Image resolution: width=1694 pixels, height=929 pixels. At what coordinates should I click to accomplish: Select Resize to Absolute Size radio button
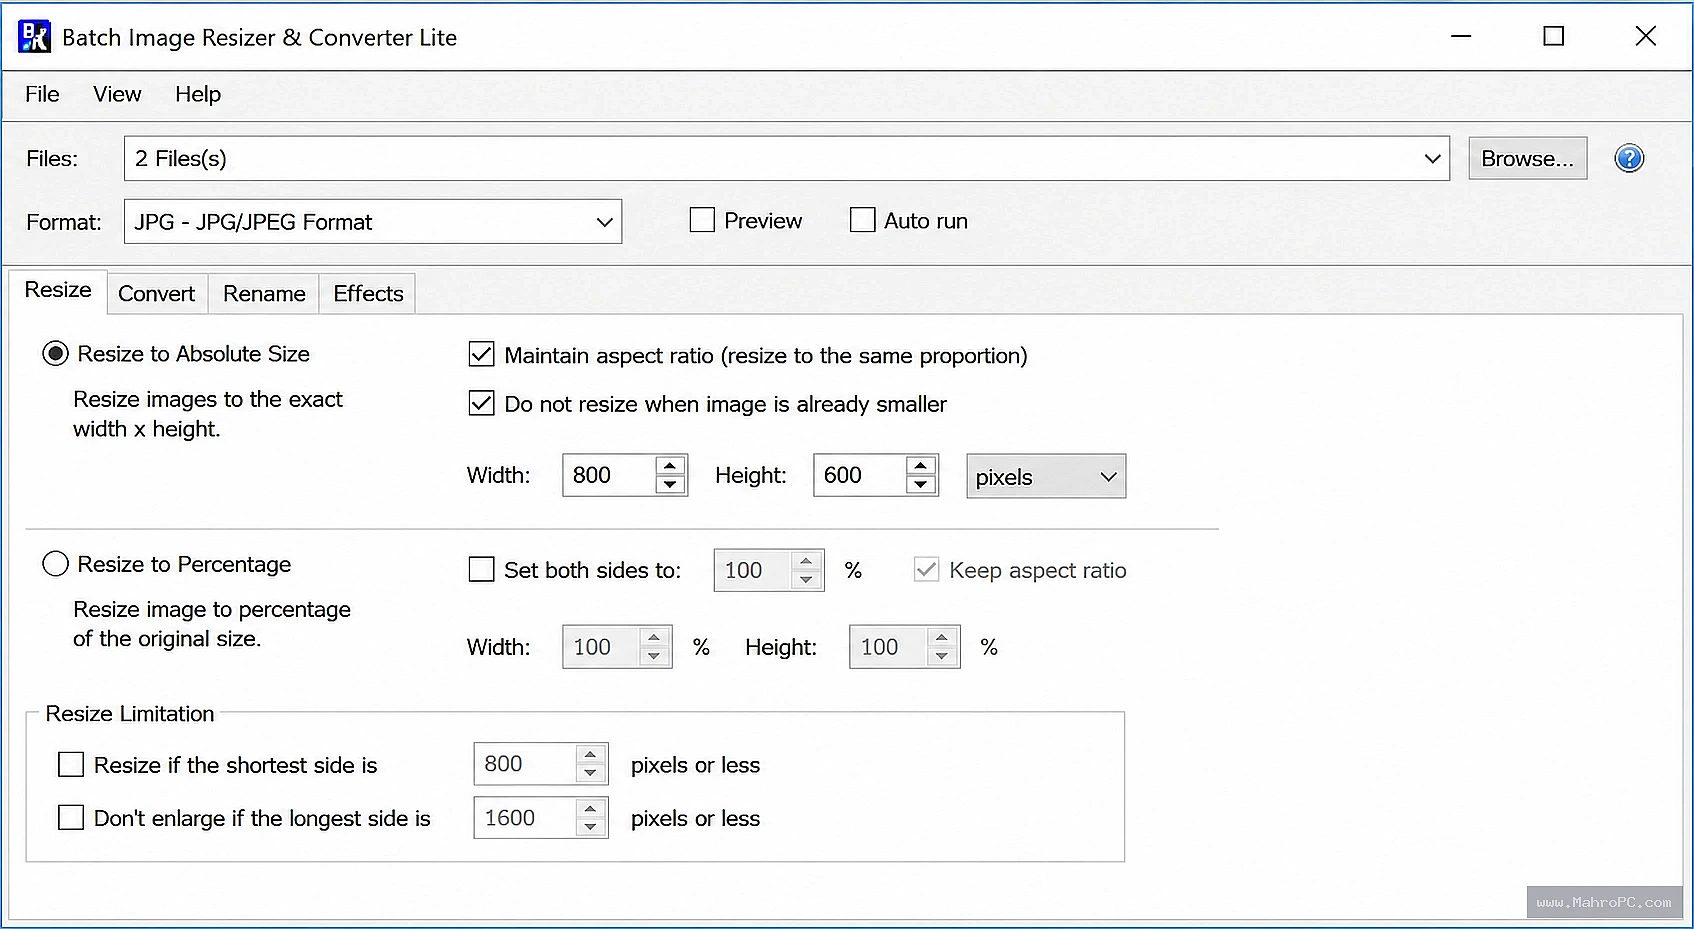pyautogui.click(x=55, y=353)
